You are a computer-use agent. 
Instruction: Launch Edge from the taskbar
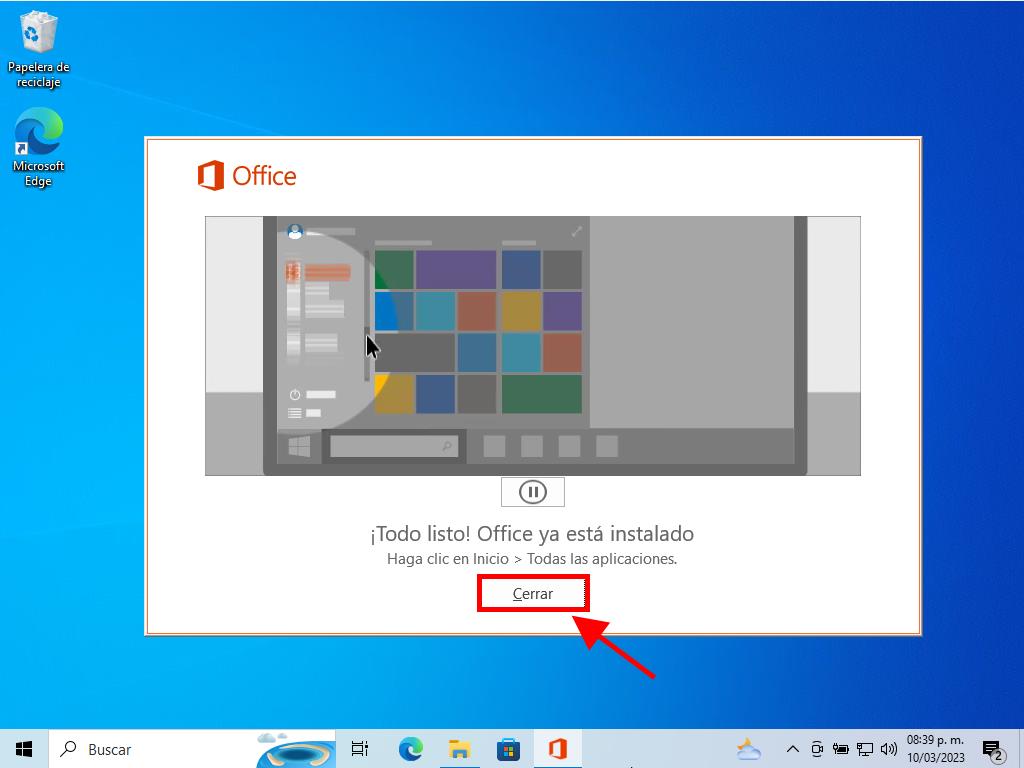[410, 748]
